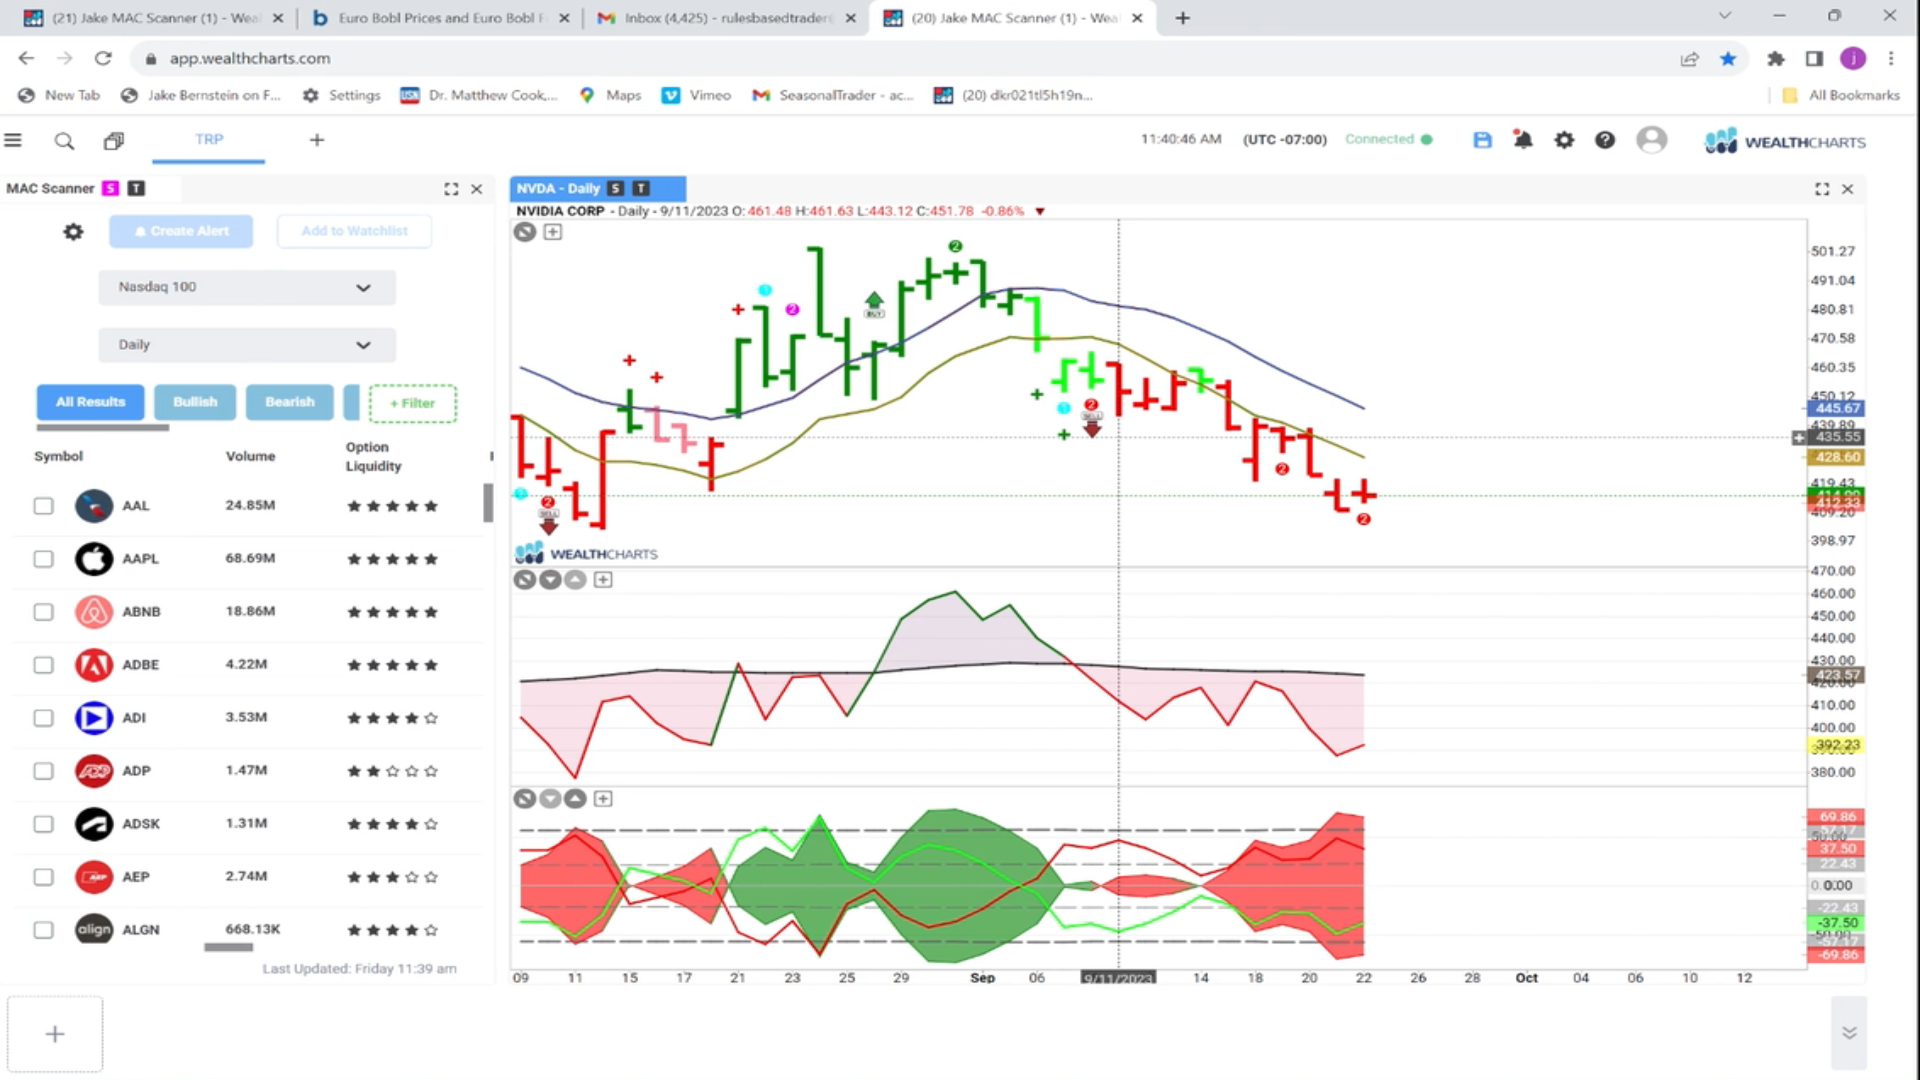Tick the ABNB checkbox

43,612
